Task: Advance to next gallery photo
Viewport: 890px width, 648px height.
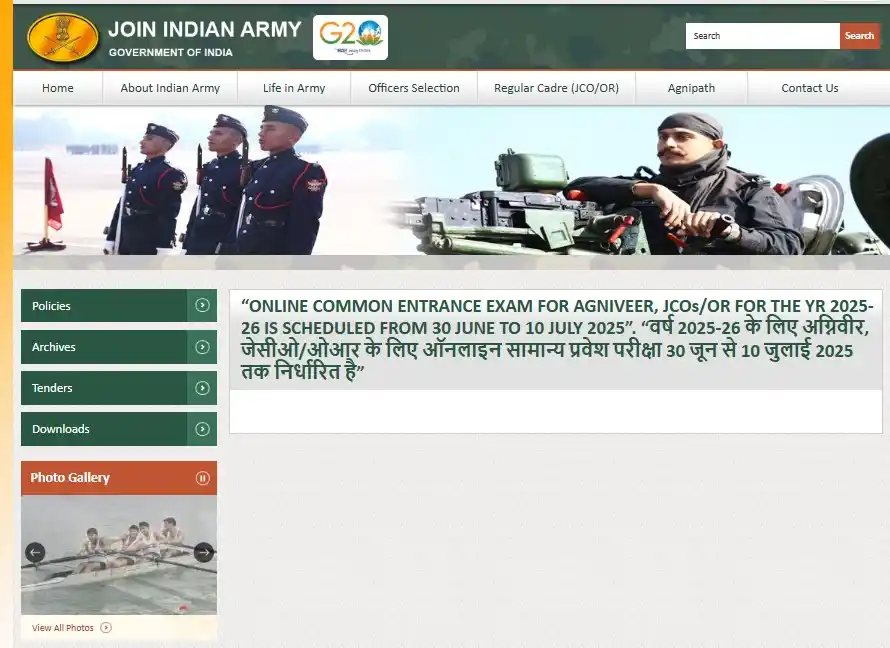Action: tap(204, 552)
